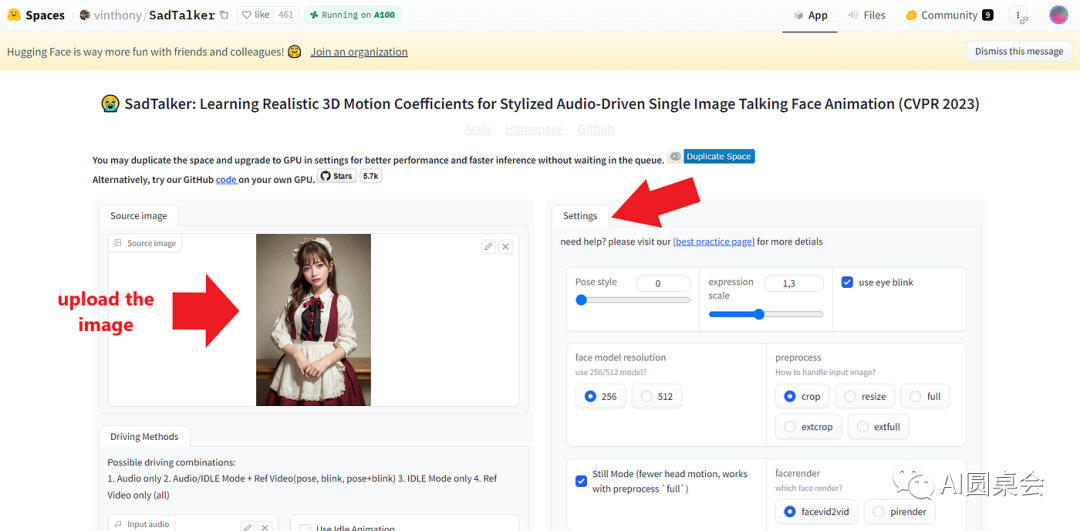Open the best practice page link
This screenshot has height=531, width=1080.
coord(714,242)
